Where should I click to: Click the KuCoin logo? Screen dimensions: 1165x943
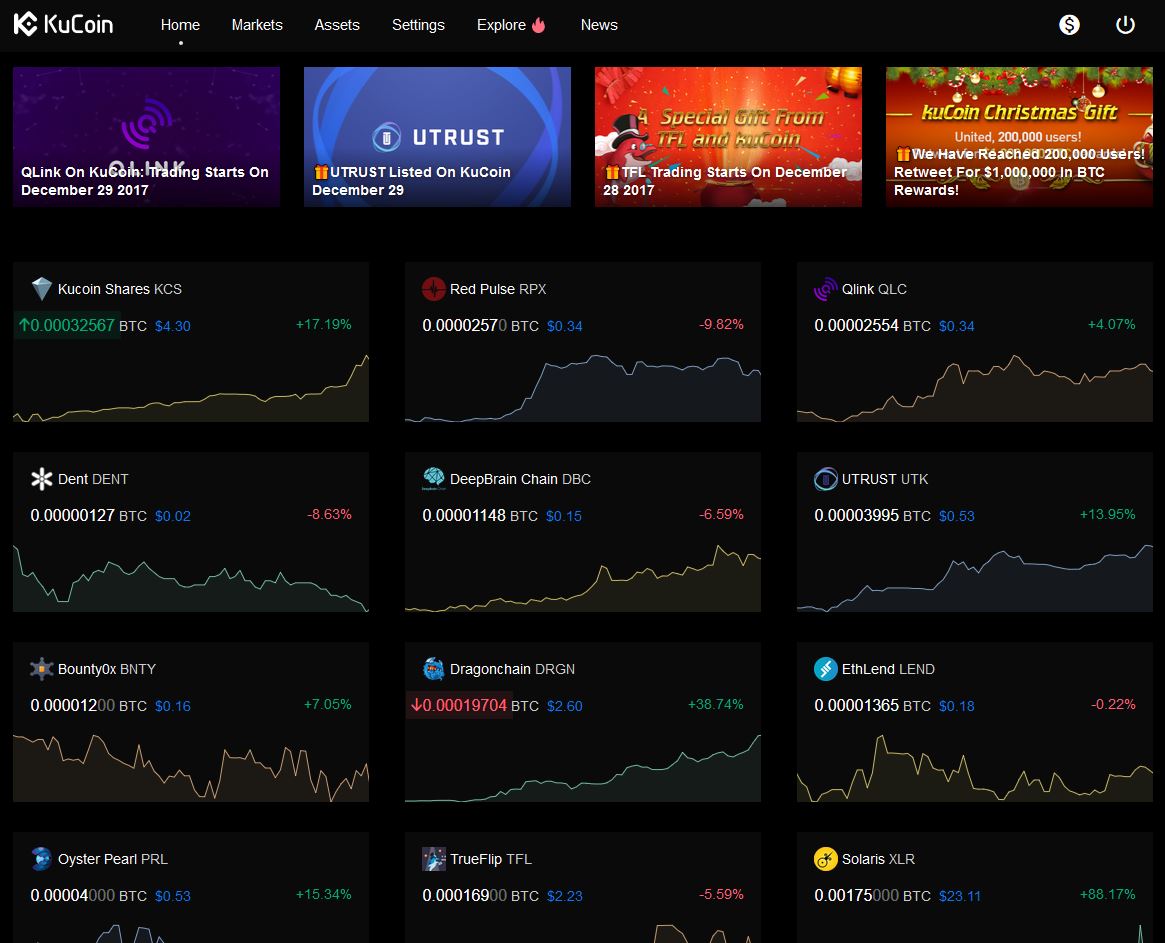coord(63,25)
